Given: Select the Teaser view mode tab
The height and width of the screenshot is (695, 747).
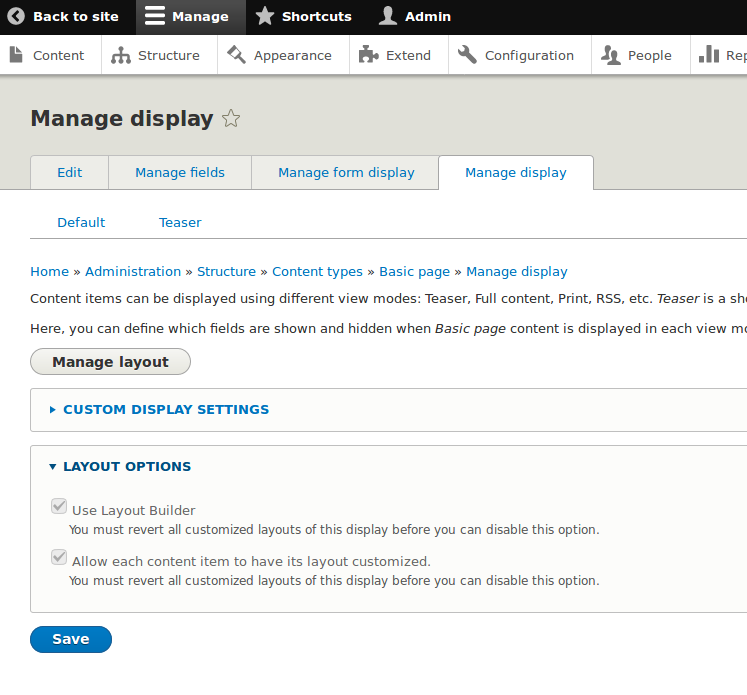Looking at the screenshot, I should click(x=180, y=223).
